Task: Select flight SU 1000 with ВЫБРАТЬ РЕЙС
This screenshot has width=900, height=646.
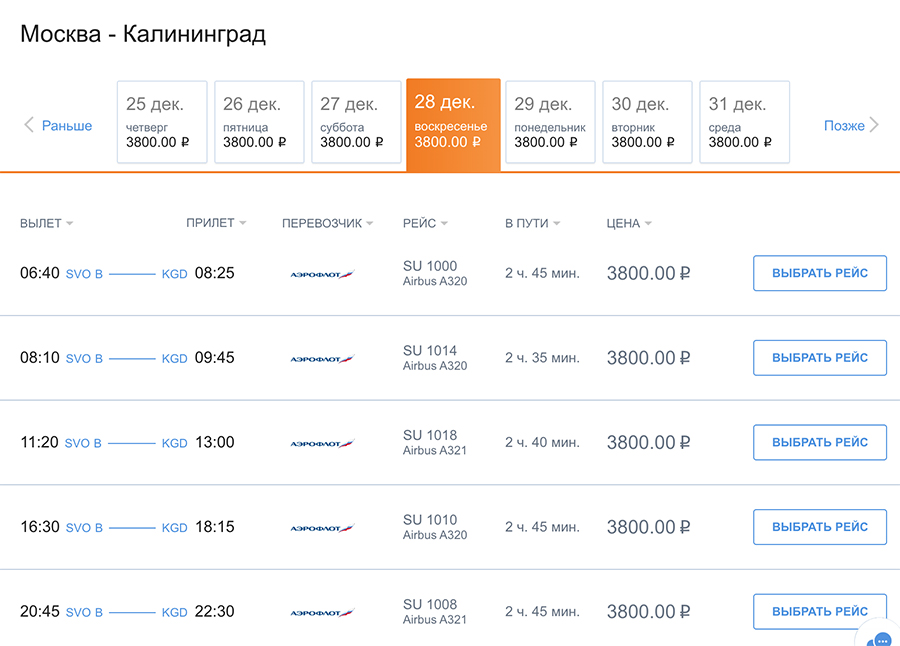Action: [x=819, y=273]
